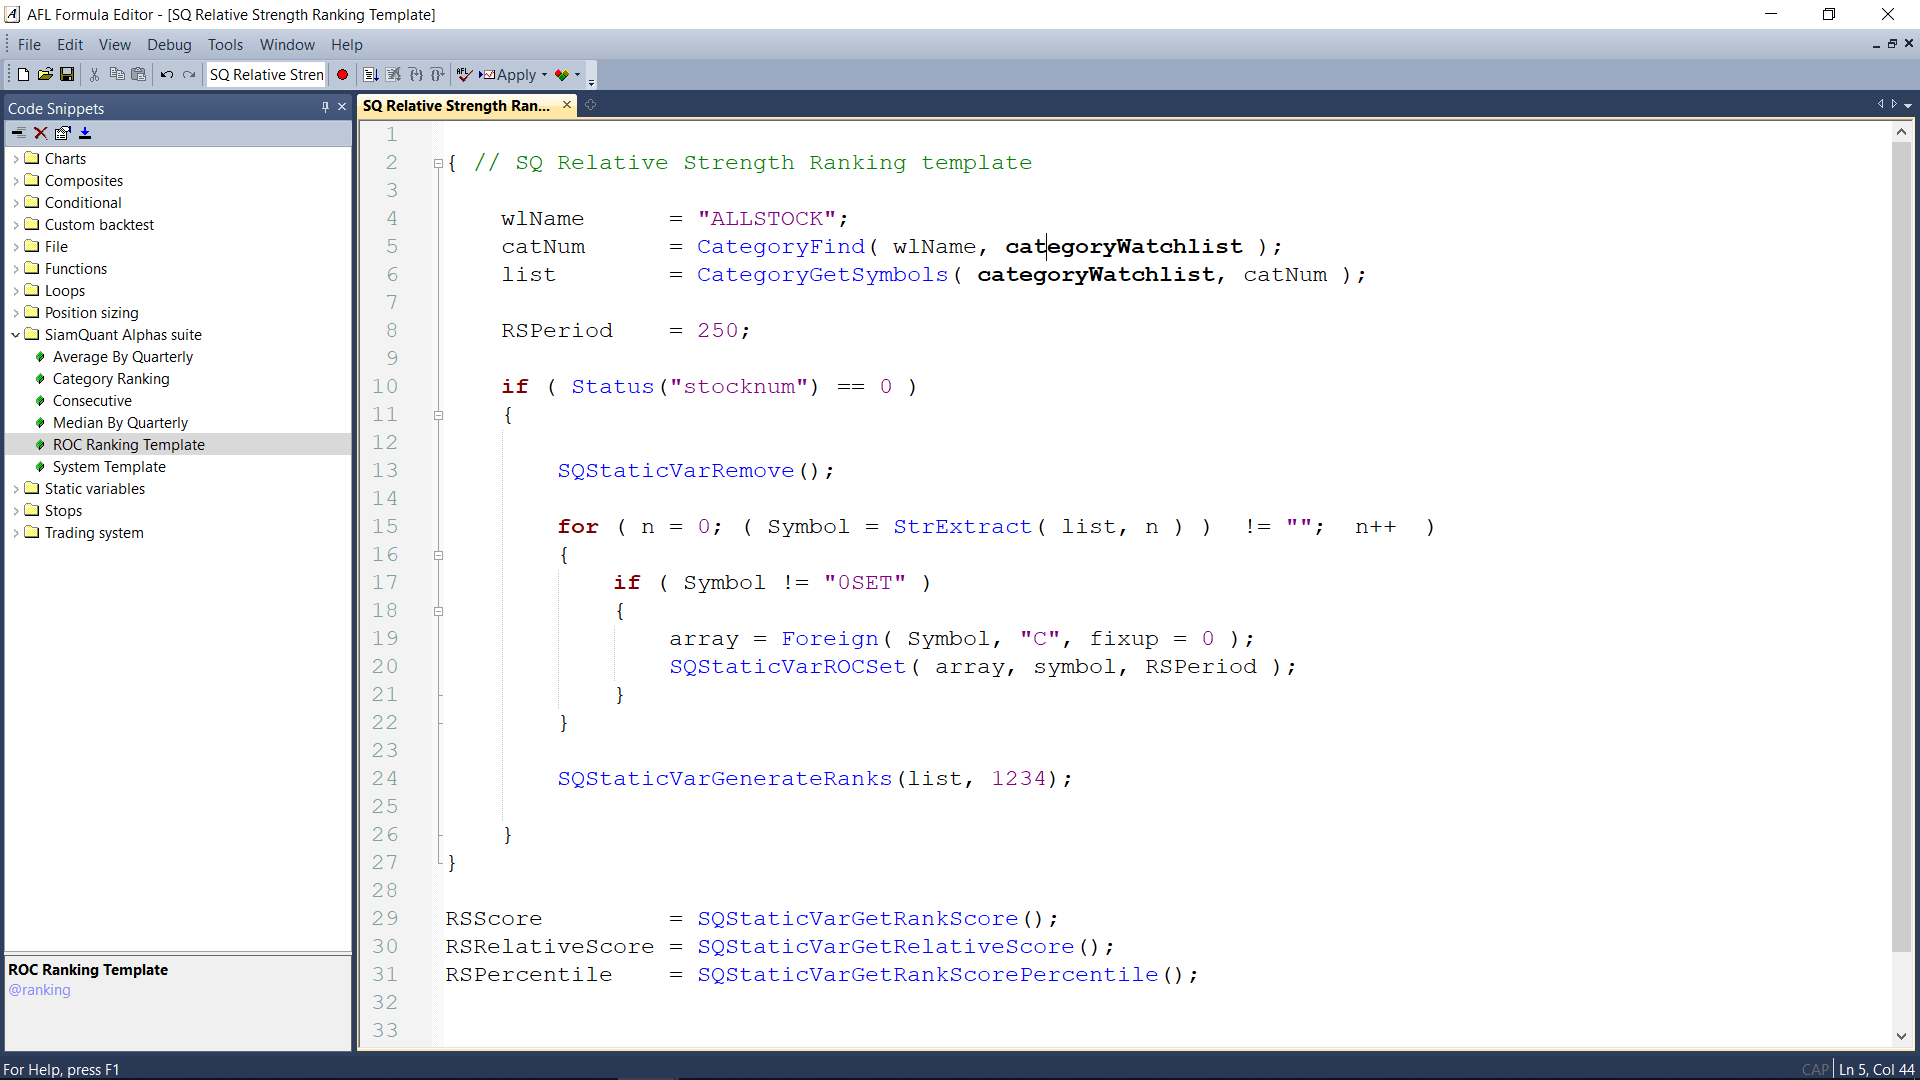Image resolution: width=1920 pixels, height=1080 pixels.
Task: Click the Verify AFL syntax checkmark icon
Action: 464,74
